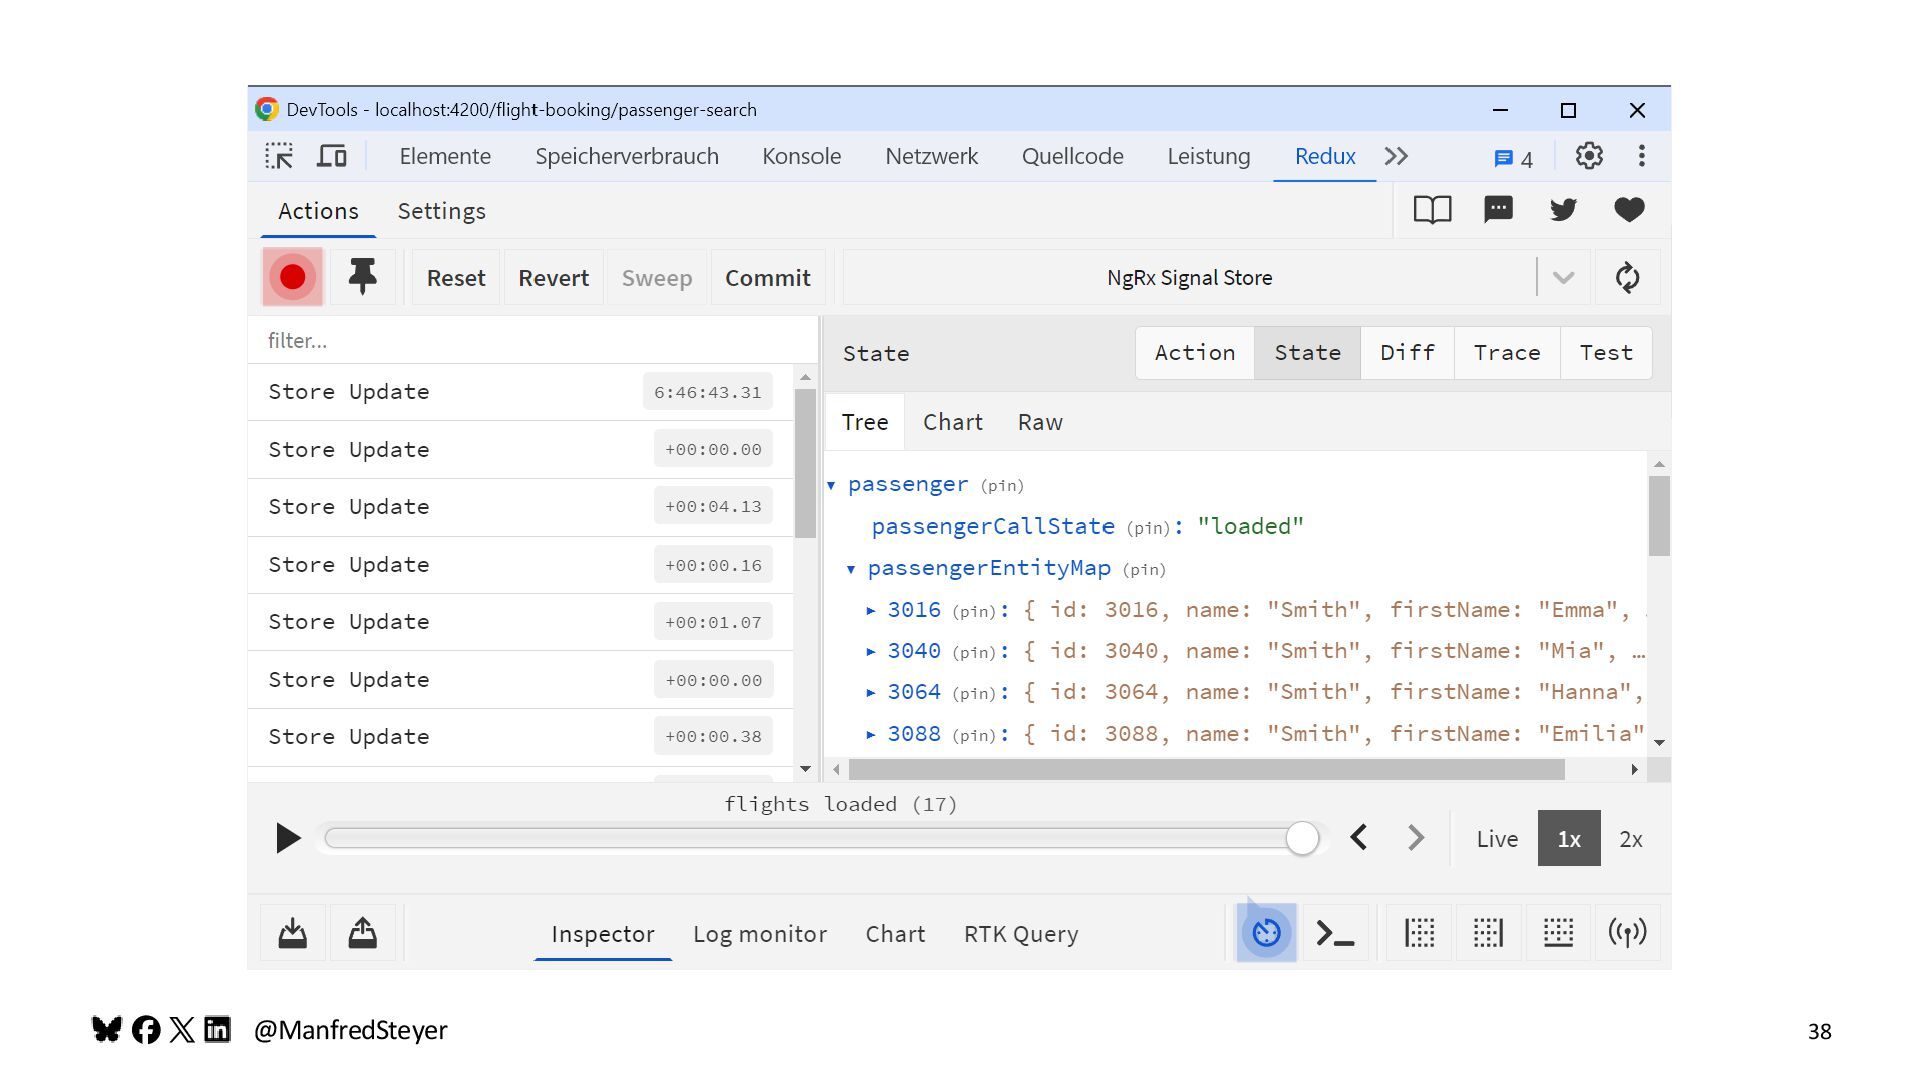Switch to the Log monitor view
The width and height of the screenshot is (1920, 1080).
[x=759, y=934]
